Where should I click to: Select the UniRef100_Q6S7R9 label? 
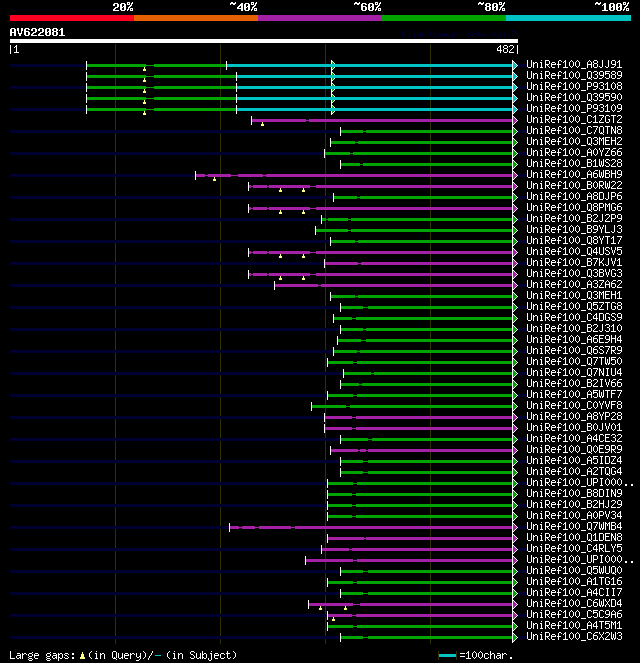[x=574, y=351]
